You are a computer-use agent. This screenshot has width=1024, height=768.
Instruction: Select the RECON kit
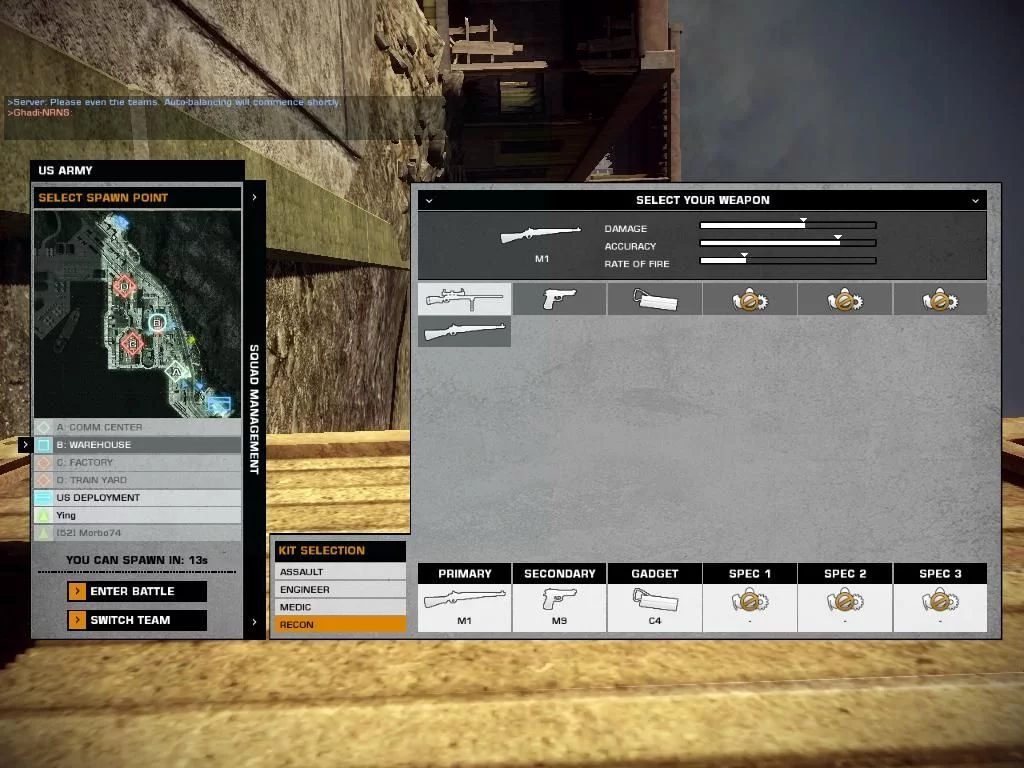[x=340, y=624]
